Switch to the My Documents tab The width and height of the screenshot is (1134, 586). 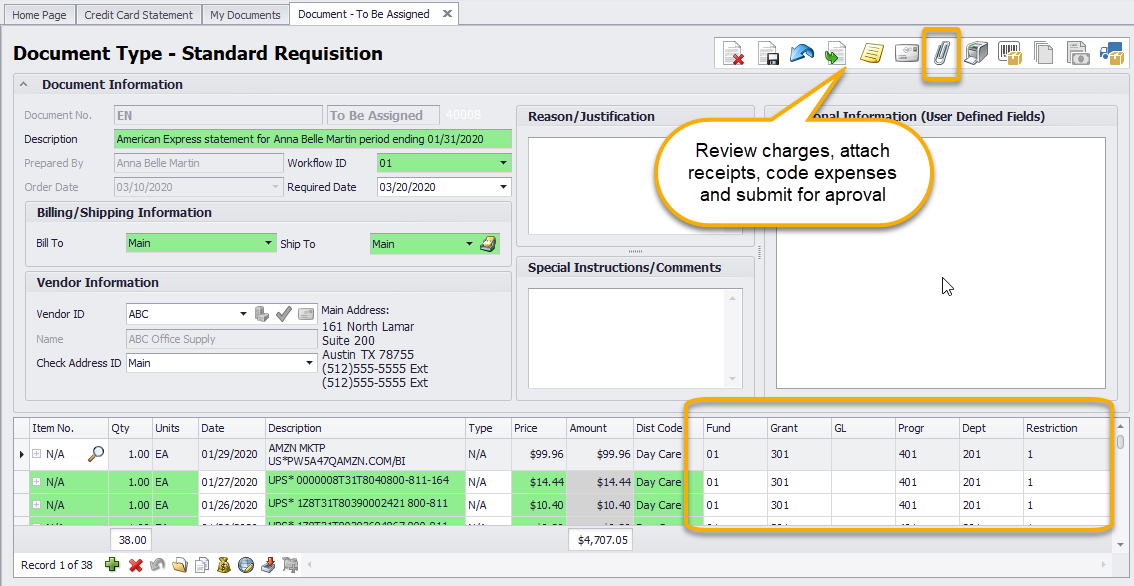coord(245,15)
